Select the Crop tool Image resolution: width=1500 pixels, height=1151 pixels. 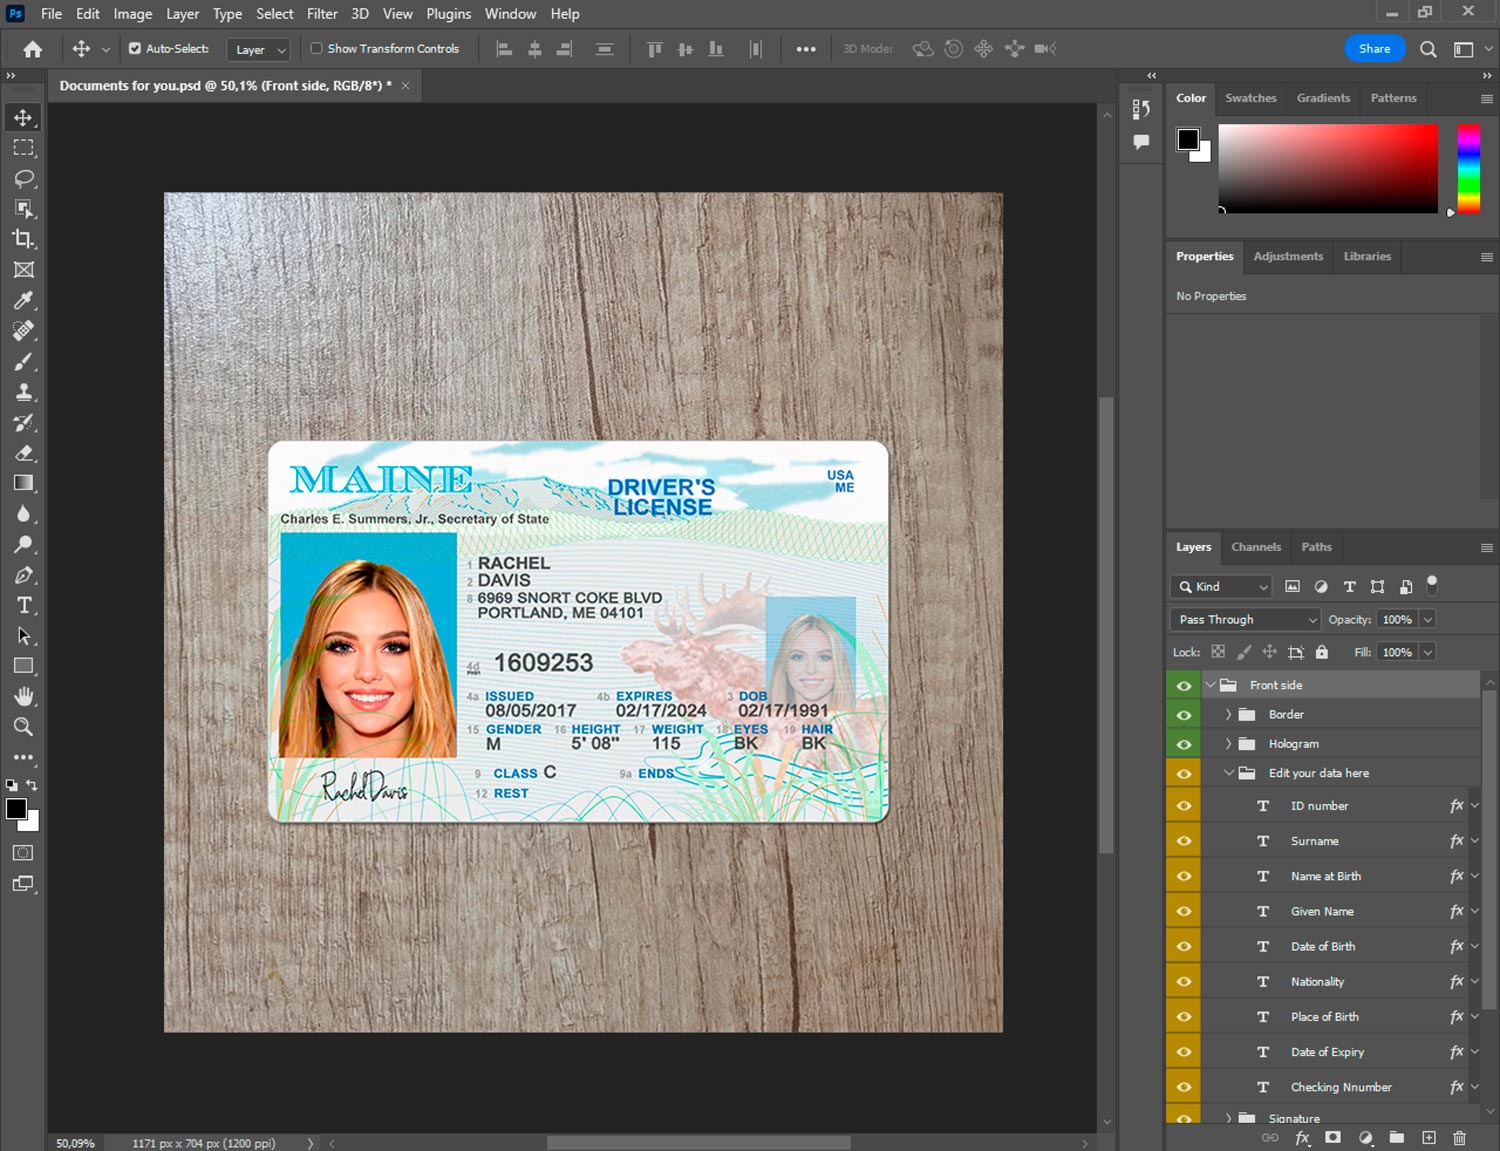[x=23, y=239]
